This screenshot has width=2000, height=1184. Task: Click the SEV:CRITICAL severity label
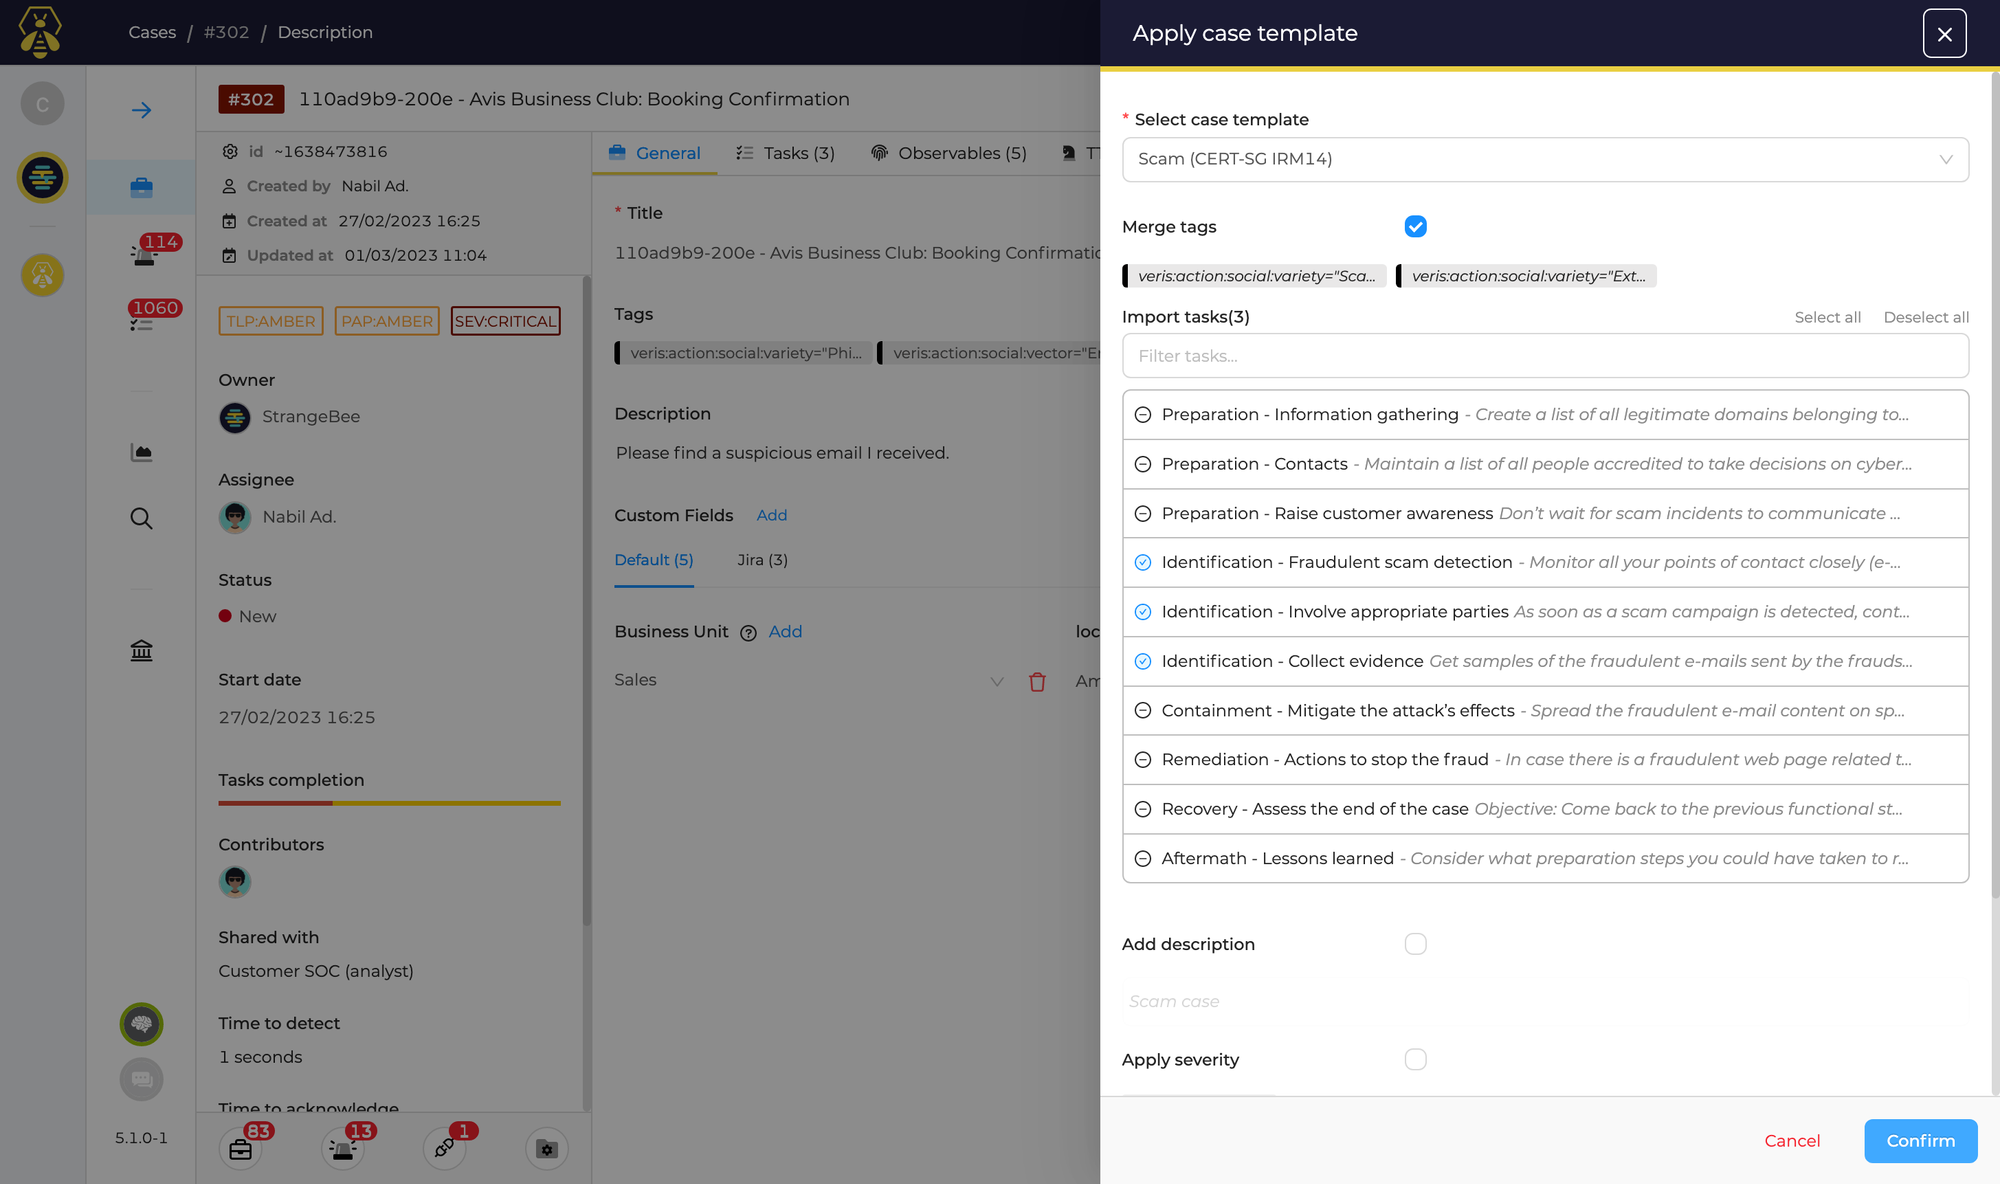coord(505,321)
